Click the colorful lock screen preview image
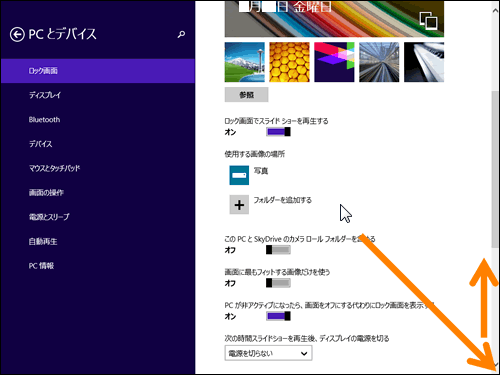Viewport: 500px width, 375px height. (334, 19)
